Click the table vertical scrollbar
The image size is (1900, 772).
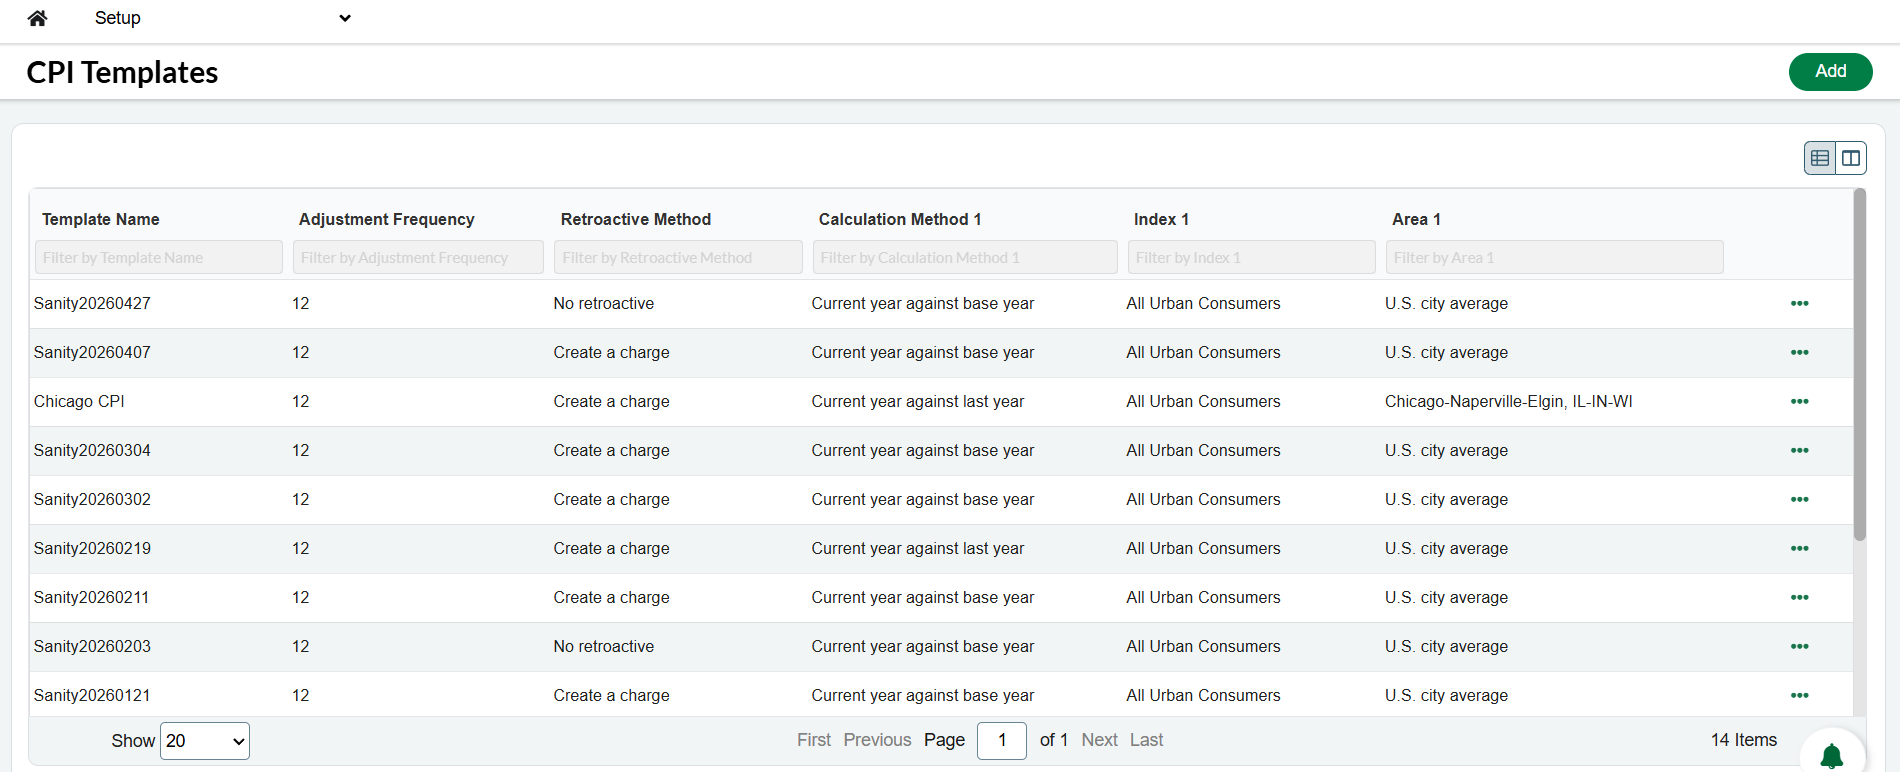click(1859, 365)
